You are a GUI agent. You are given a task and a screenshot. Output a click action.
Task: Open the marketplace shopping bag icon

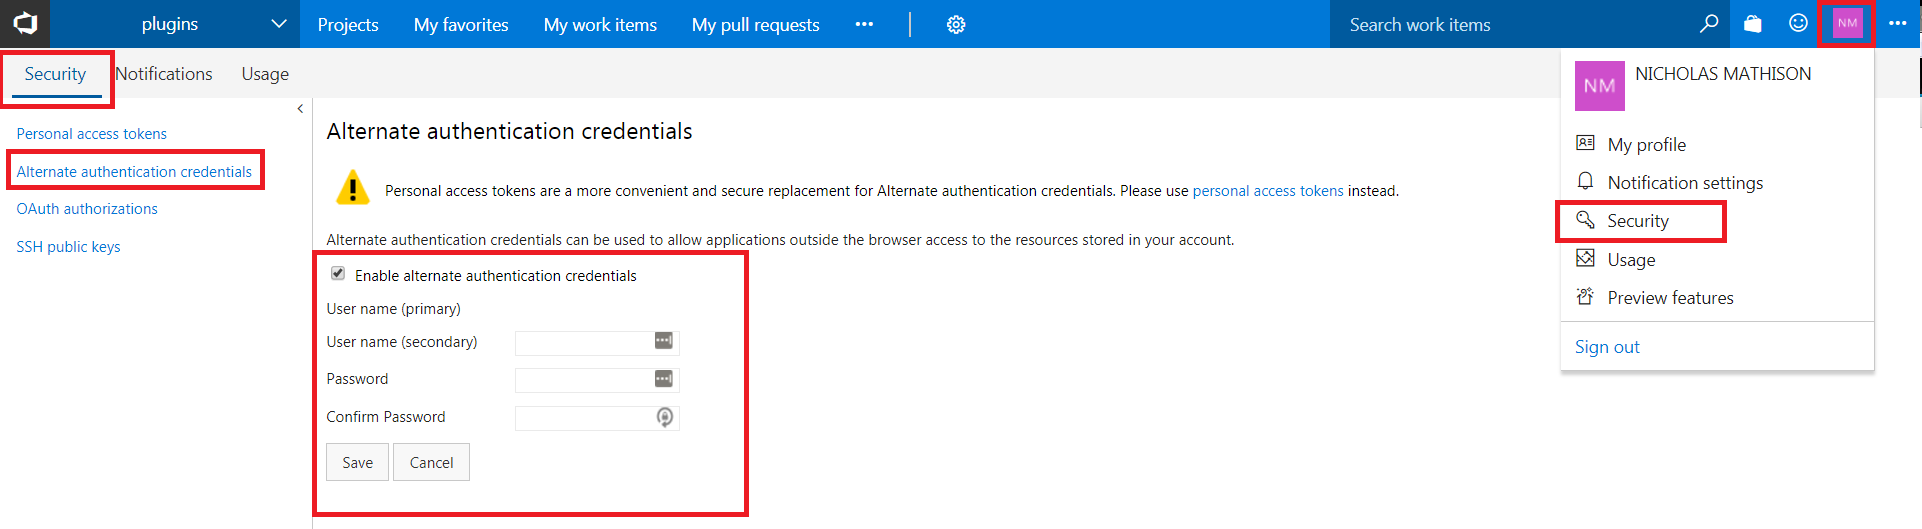1753,24
